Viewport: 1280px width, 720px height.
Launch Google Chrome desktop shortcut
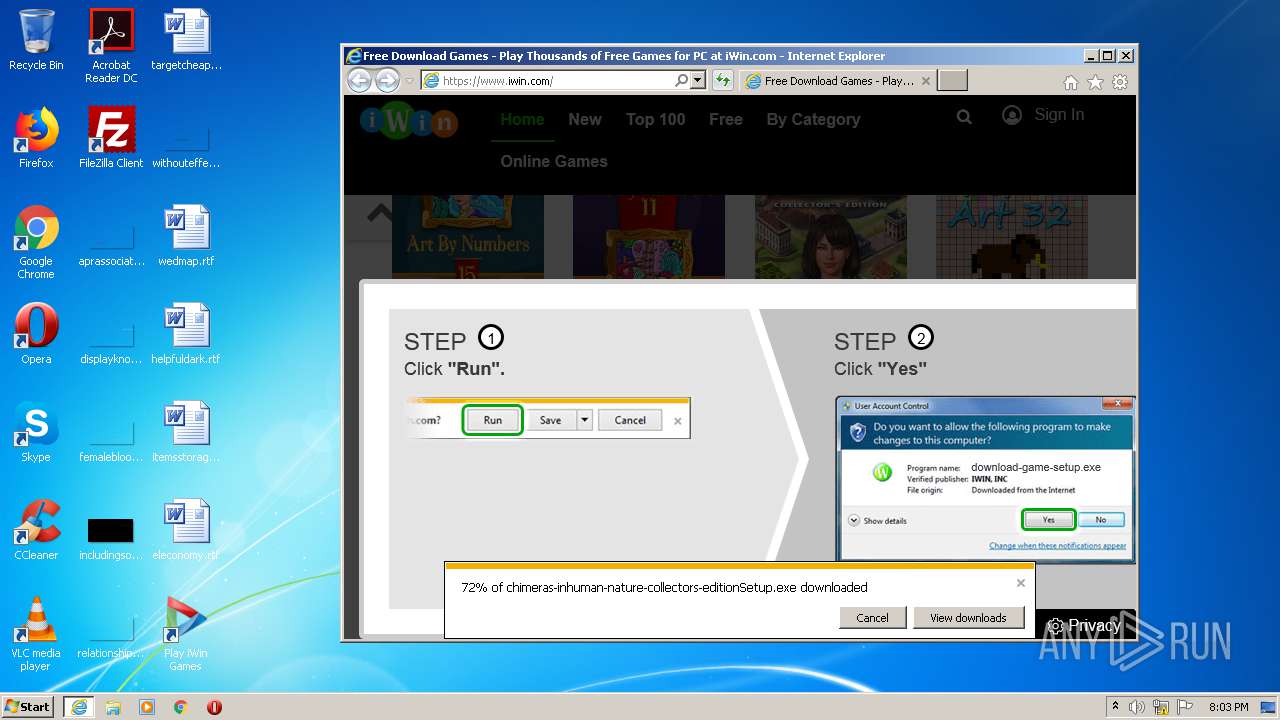click(36, 242)
